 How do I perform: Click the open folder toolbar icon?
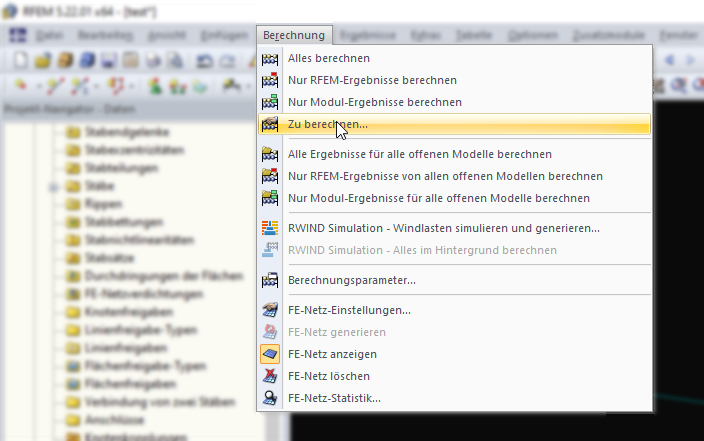(x=43, y=60)
